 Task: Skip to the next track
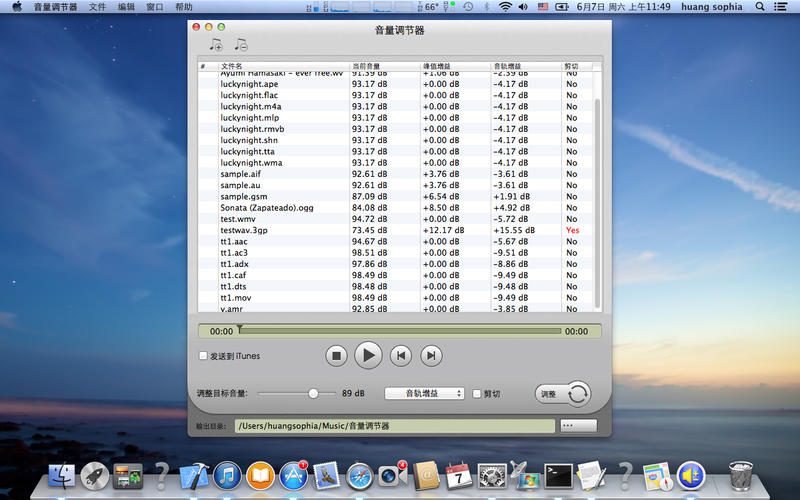point(431,354)
